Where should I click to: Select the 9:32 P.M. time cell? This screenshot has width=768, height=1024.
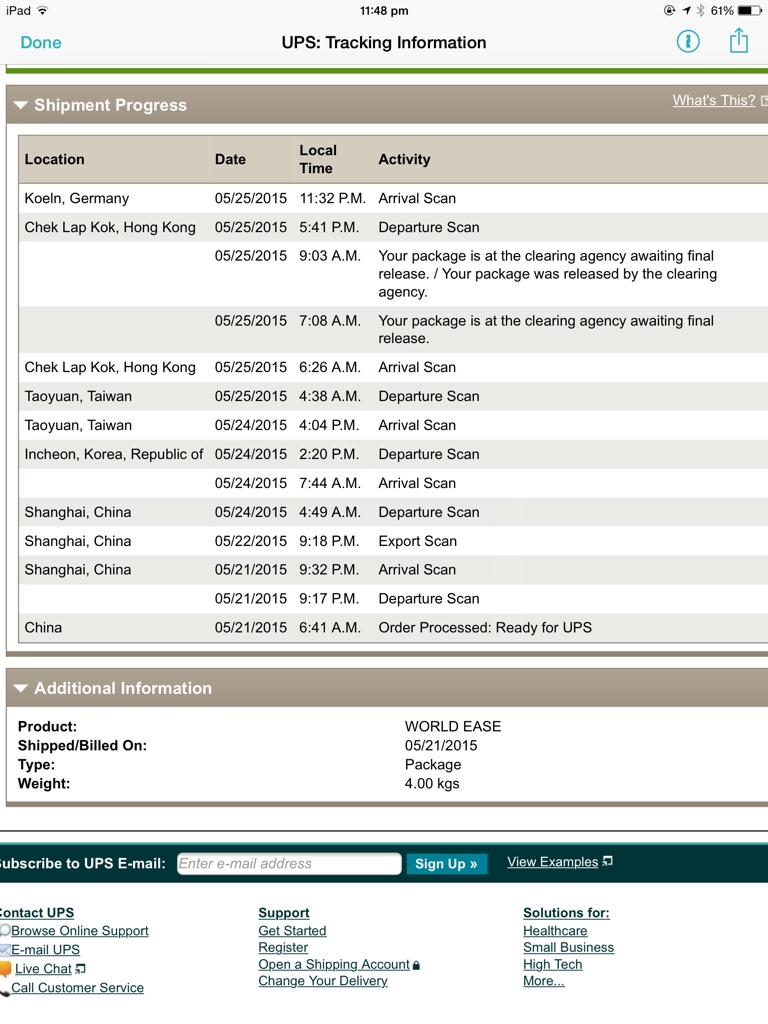click(x=329, y=569)
